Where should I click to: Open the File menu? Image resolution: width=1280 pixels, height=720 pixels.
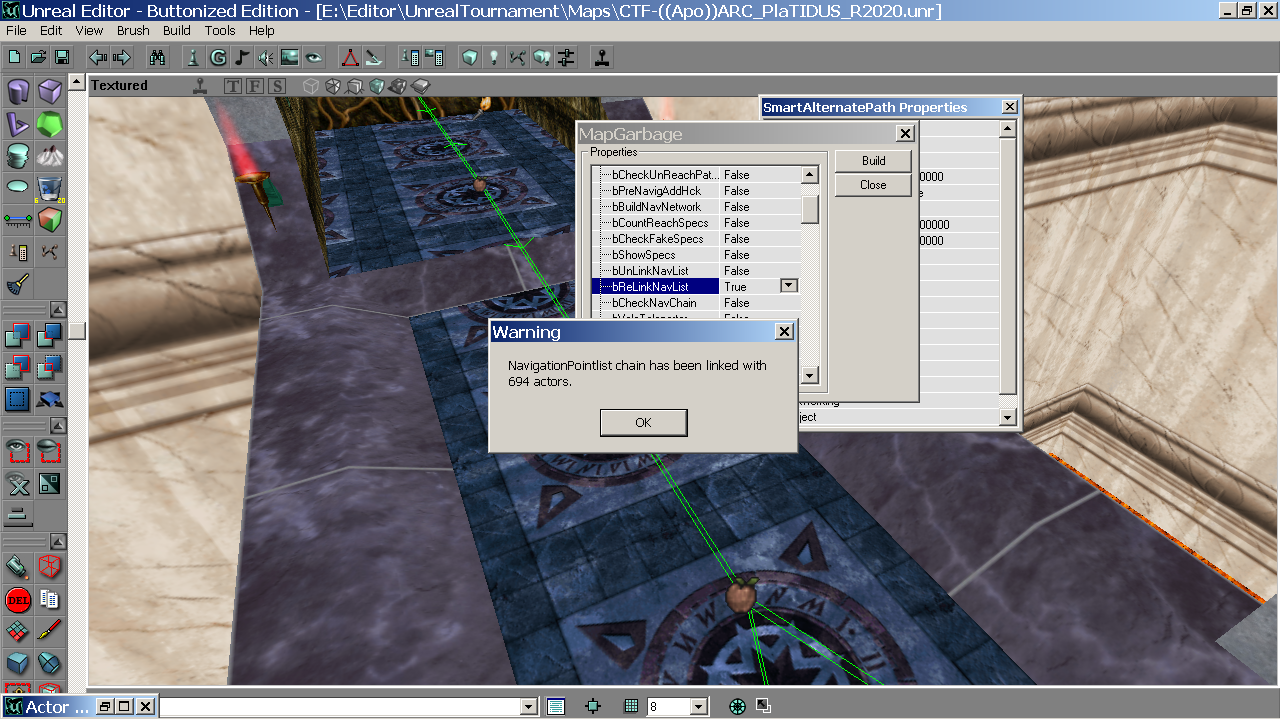click(16, 31)
